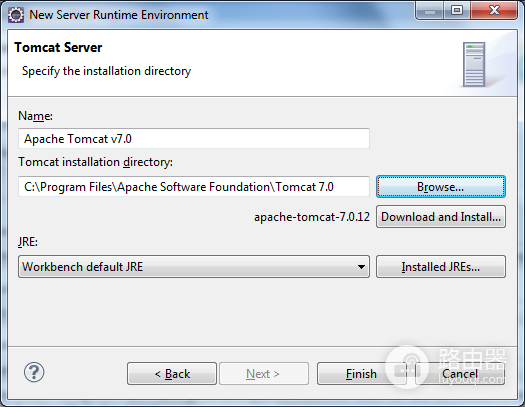Screen dimensions: 525x407
Task: Go back to previous wizard page
Action: point(172,374)
